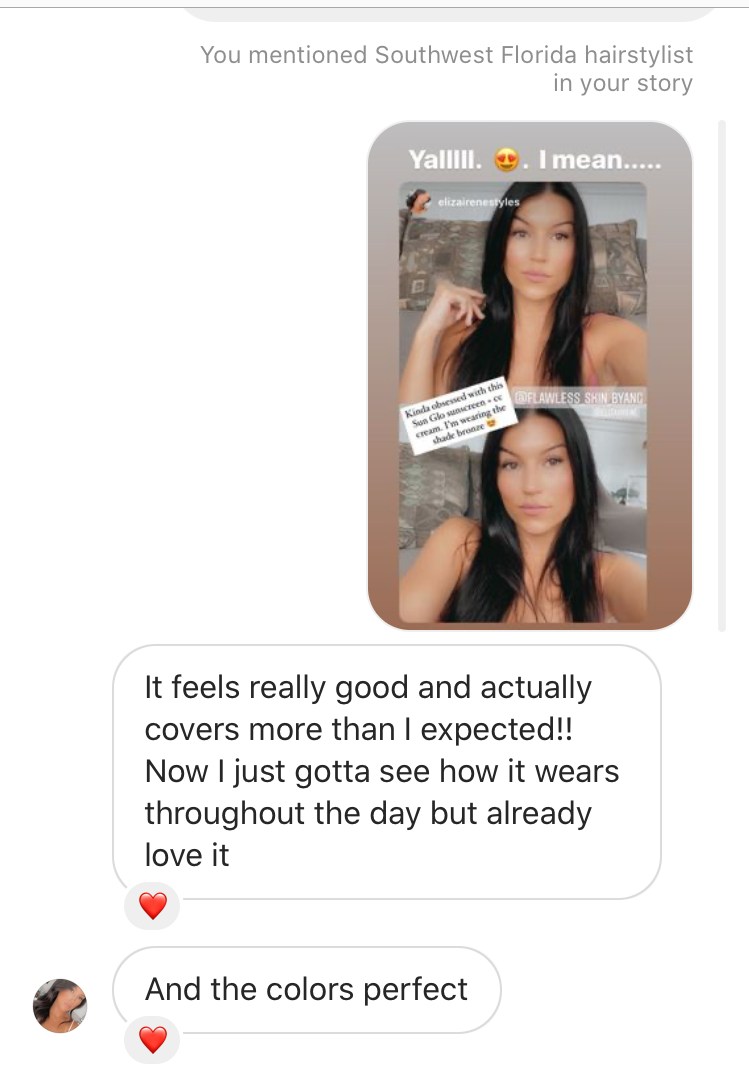Image resolution: width=749 pixels, height=1078 pixels.
Task: Click the heart-eyes emoji in the story caption
Action: [507, 160]
